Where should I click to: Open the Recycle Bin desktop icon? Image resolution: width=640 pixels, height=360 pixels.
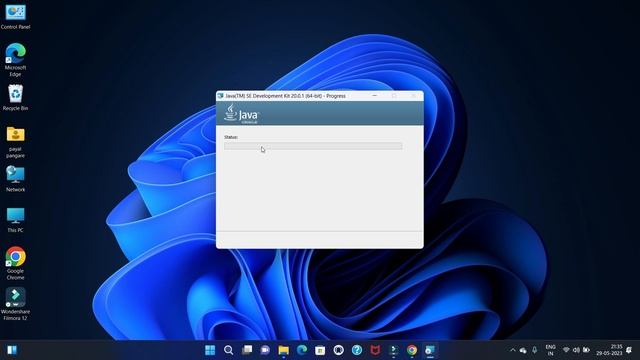tap(16, 98)
